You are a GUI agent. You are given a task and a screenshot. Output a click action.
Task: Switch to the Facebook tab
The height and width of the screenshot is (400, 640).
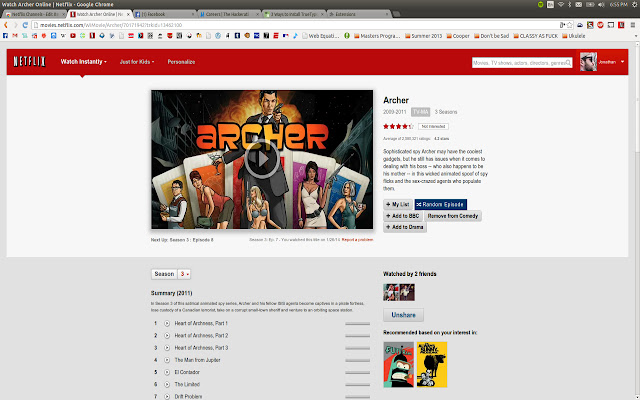(164, 14)
